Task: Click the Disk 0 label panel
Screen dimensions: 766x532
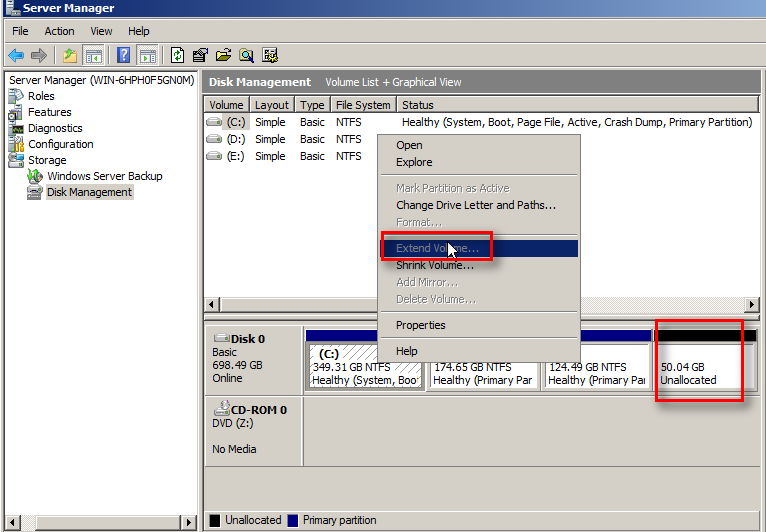Action: coord(254,361)
